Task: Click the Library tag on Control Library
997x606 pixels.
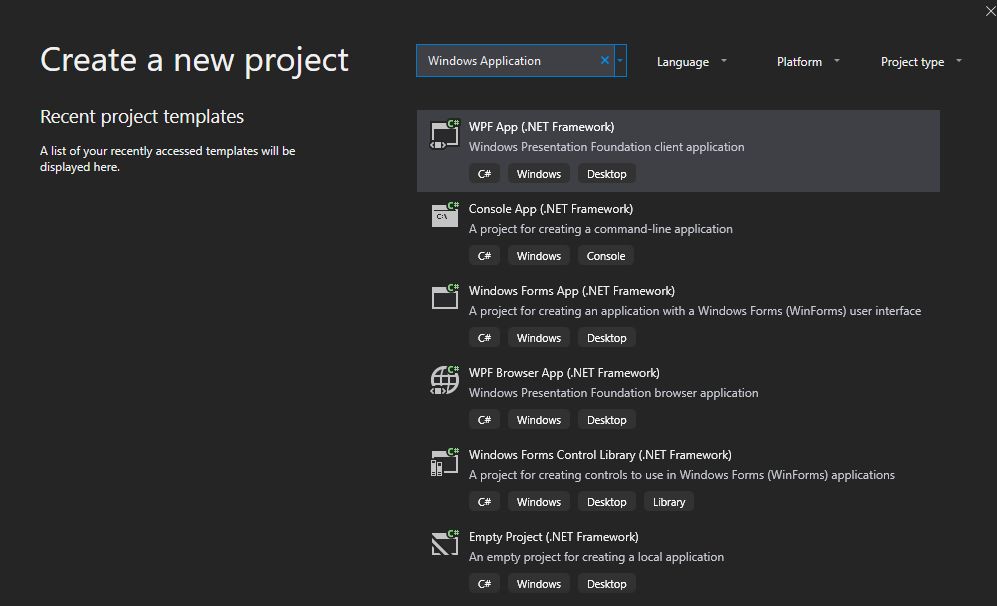Action: click(669, 502)
